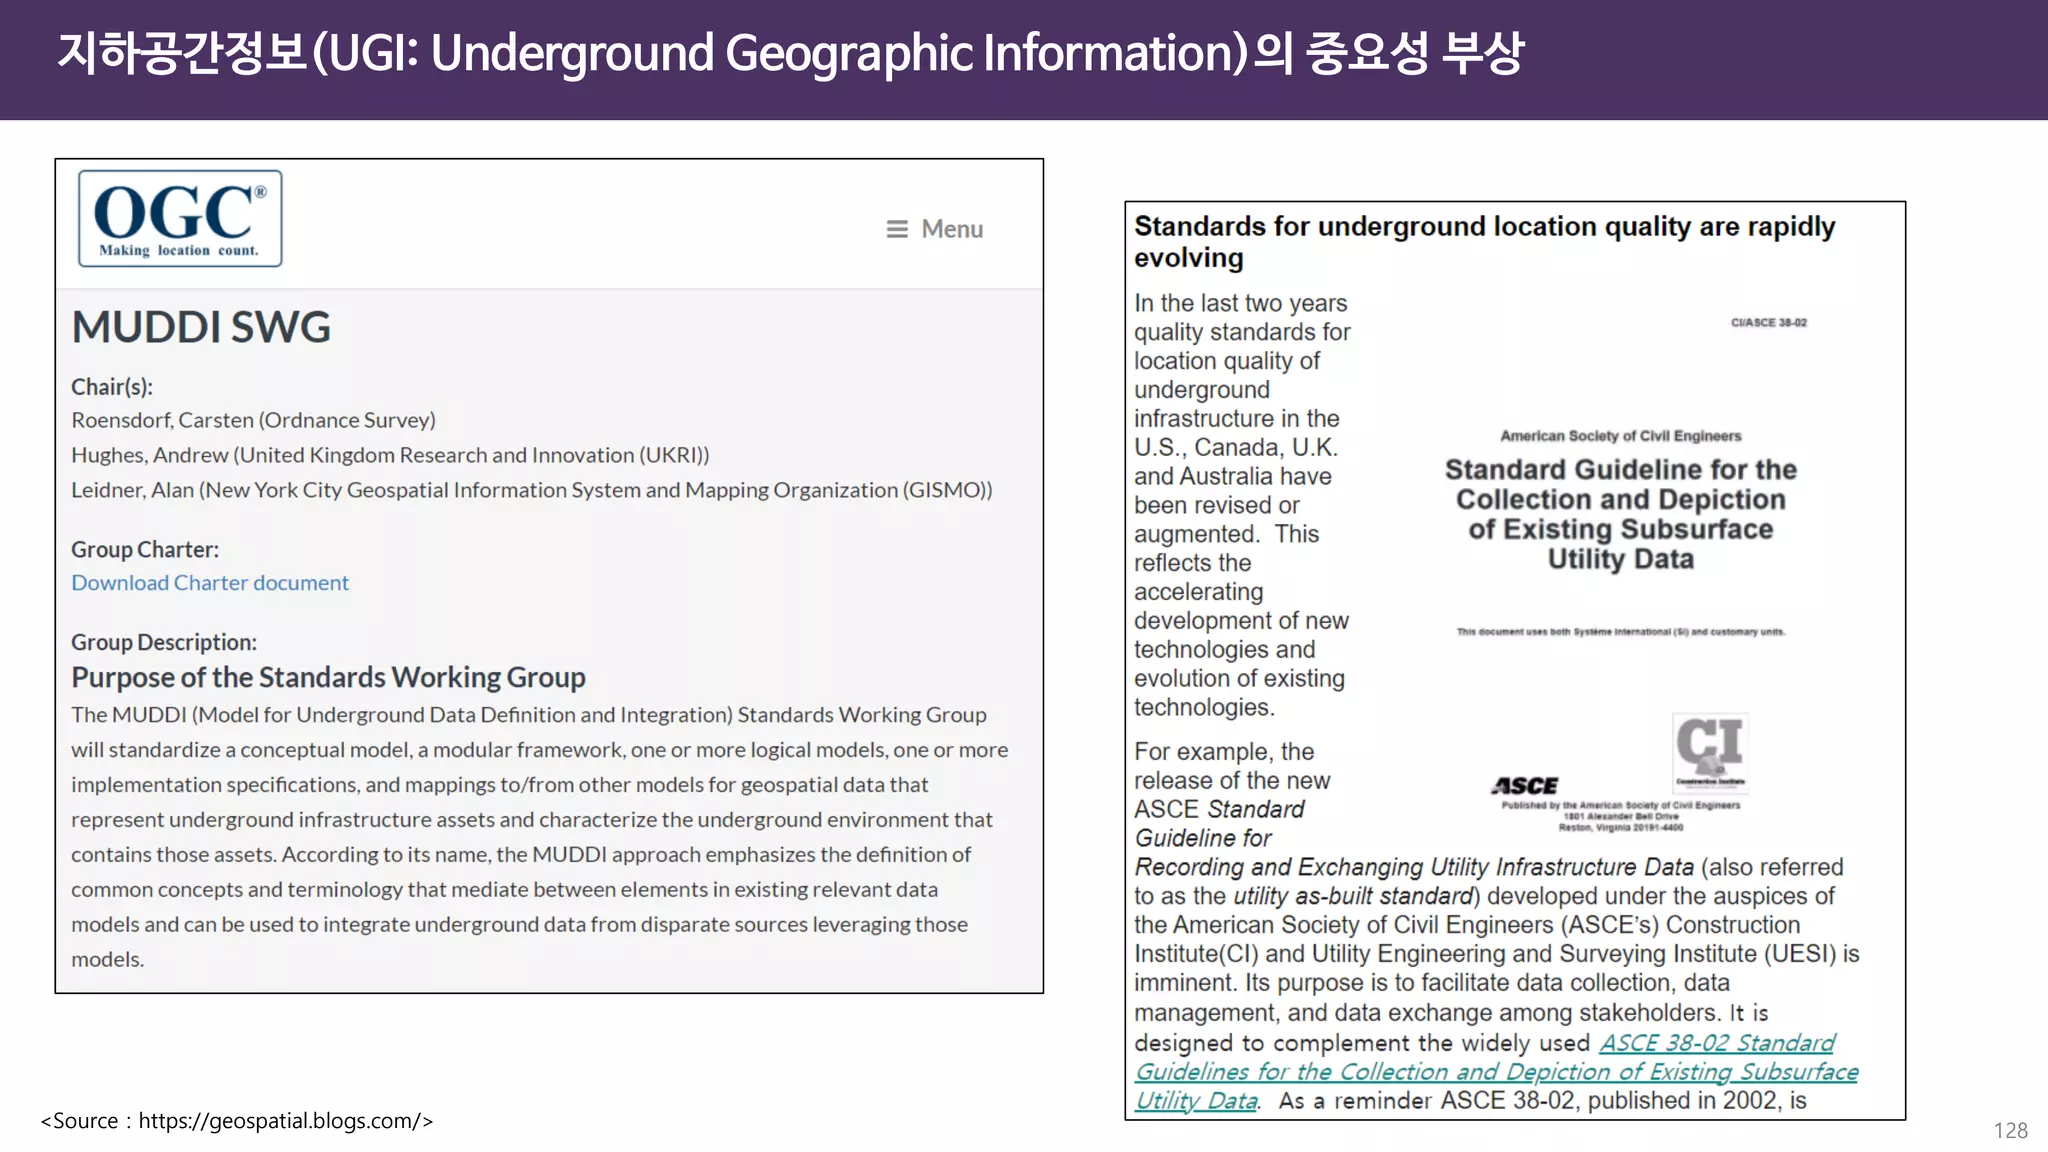Open ASCE 38-02 Standard Guidelines link
2048x1152 pixels.
pos(1496,1071)
